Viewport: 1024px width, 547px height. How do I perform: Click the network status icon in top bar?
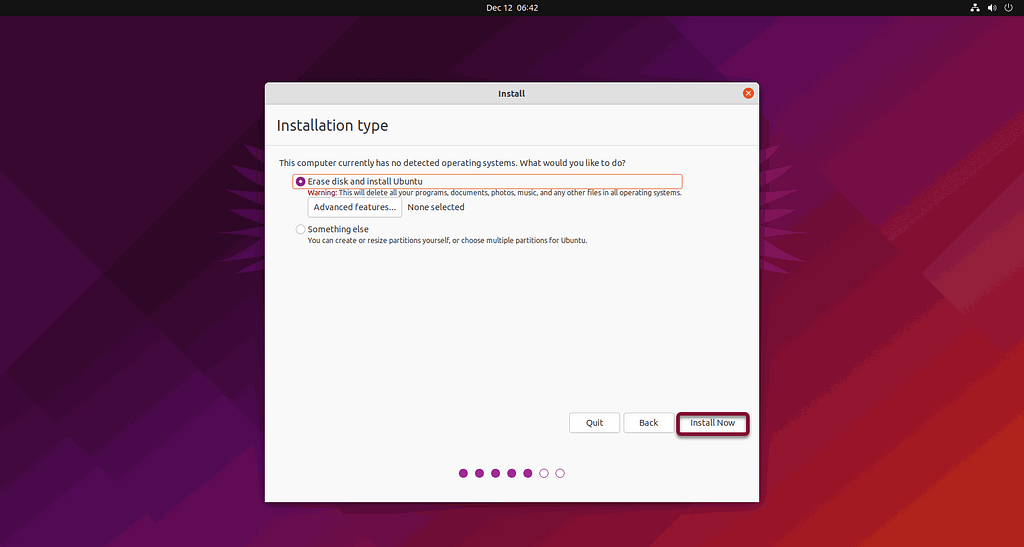975,8
